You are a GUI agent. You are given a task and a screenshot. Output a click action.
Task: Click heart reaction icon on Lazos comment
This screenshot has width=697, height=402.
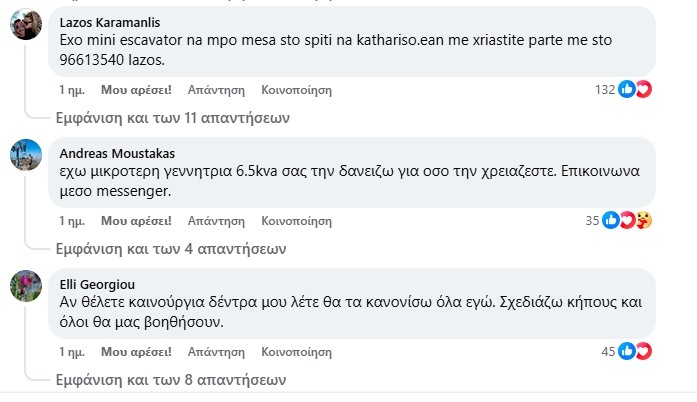(x=644, y=89)
